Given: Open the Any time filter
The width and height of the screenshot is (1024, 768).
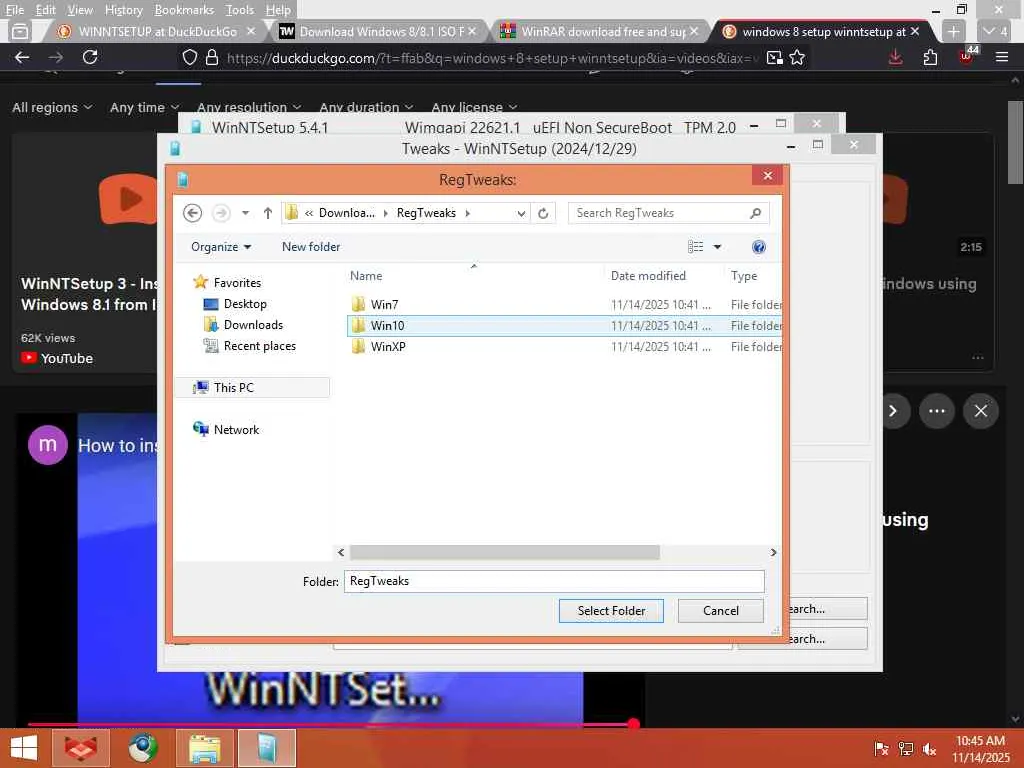Looking at the screenshot, I should pyautogui.click(x=144, y=107).
